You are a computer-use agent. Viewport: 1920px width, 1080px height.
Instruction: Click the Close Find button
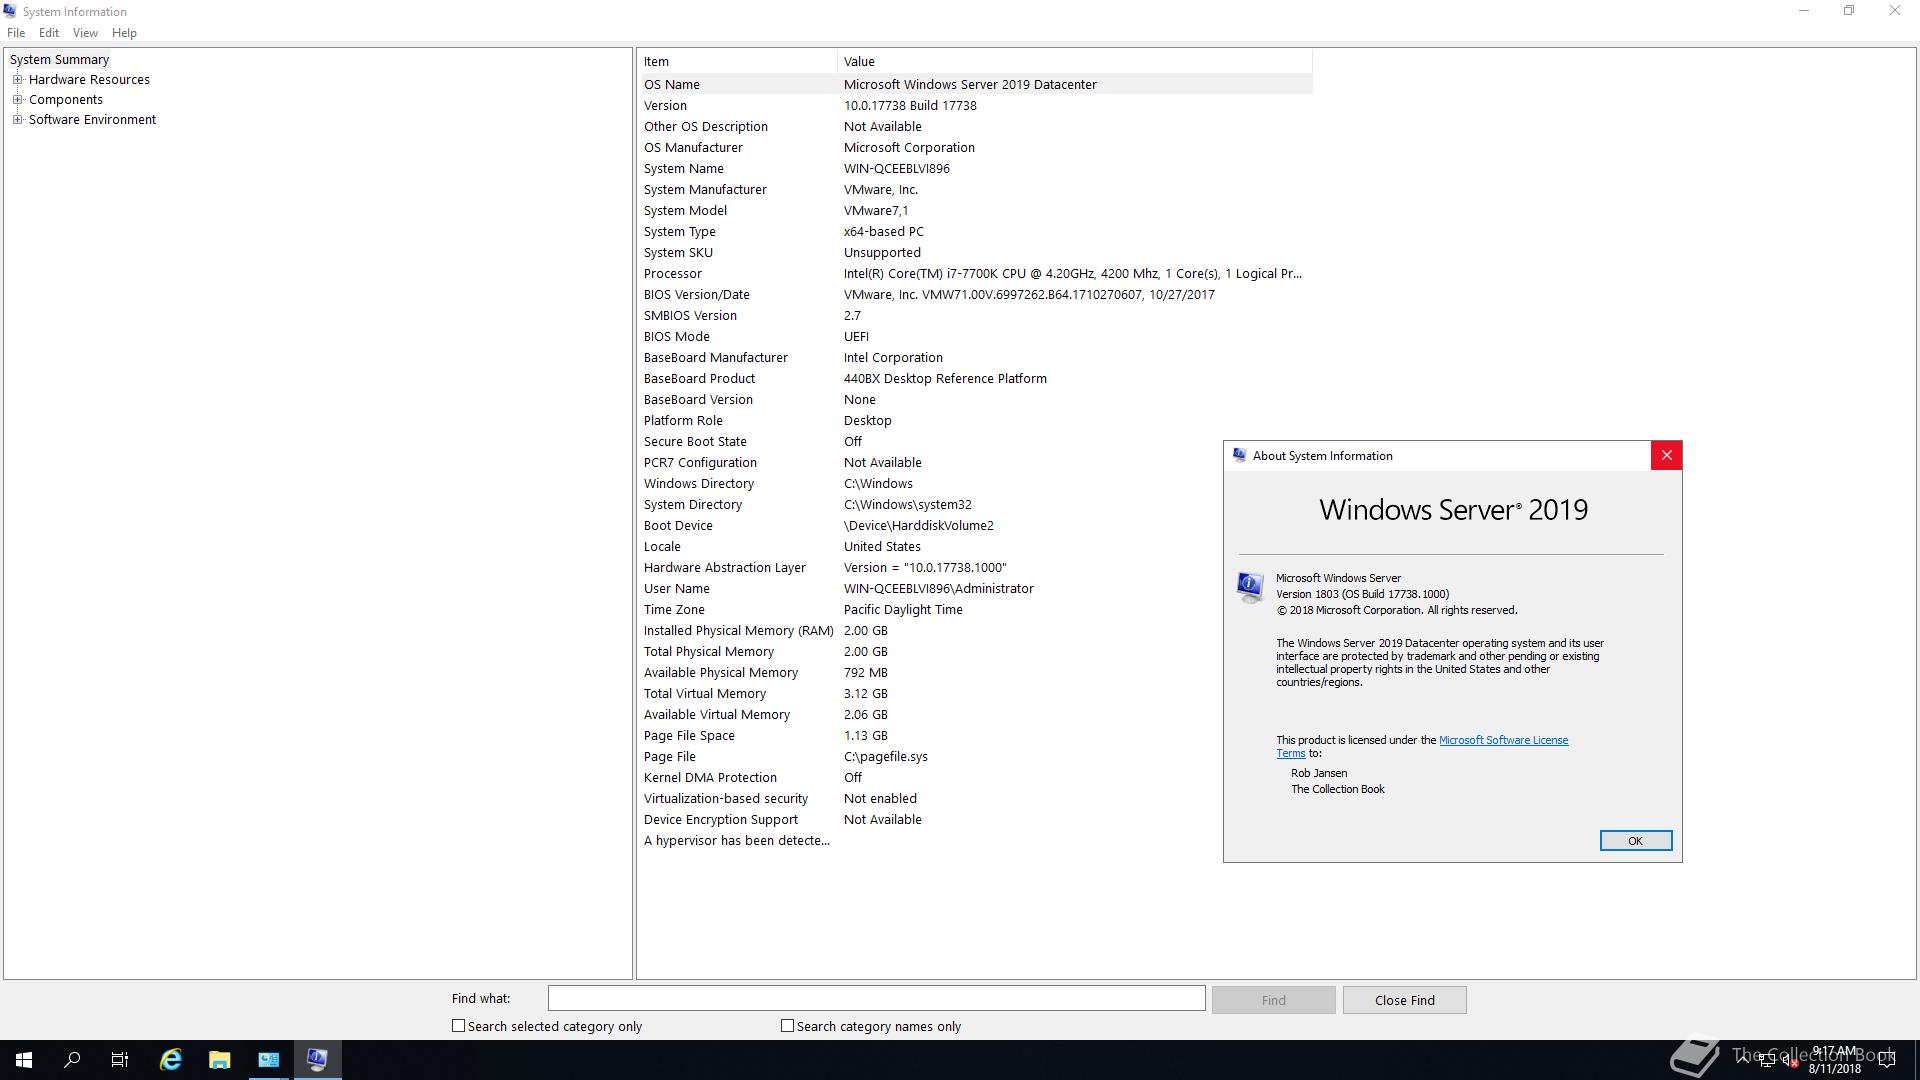point(1404,1000)
